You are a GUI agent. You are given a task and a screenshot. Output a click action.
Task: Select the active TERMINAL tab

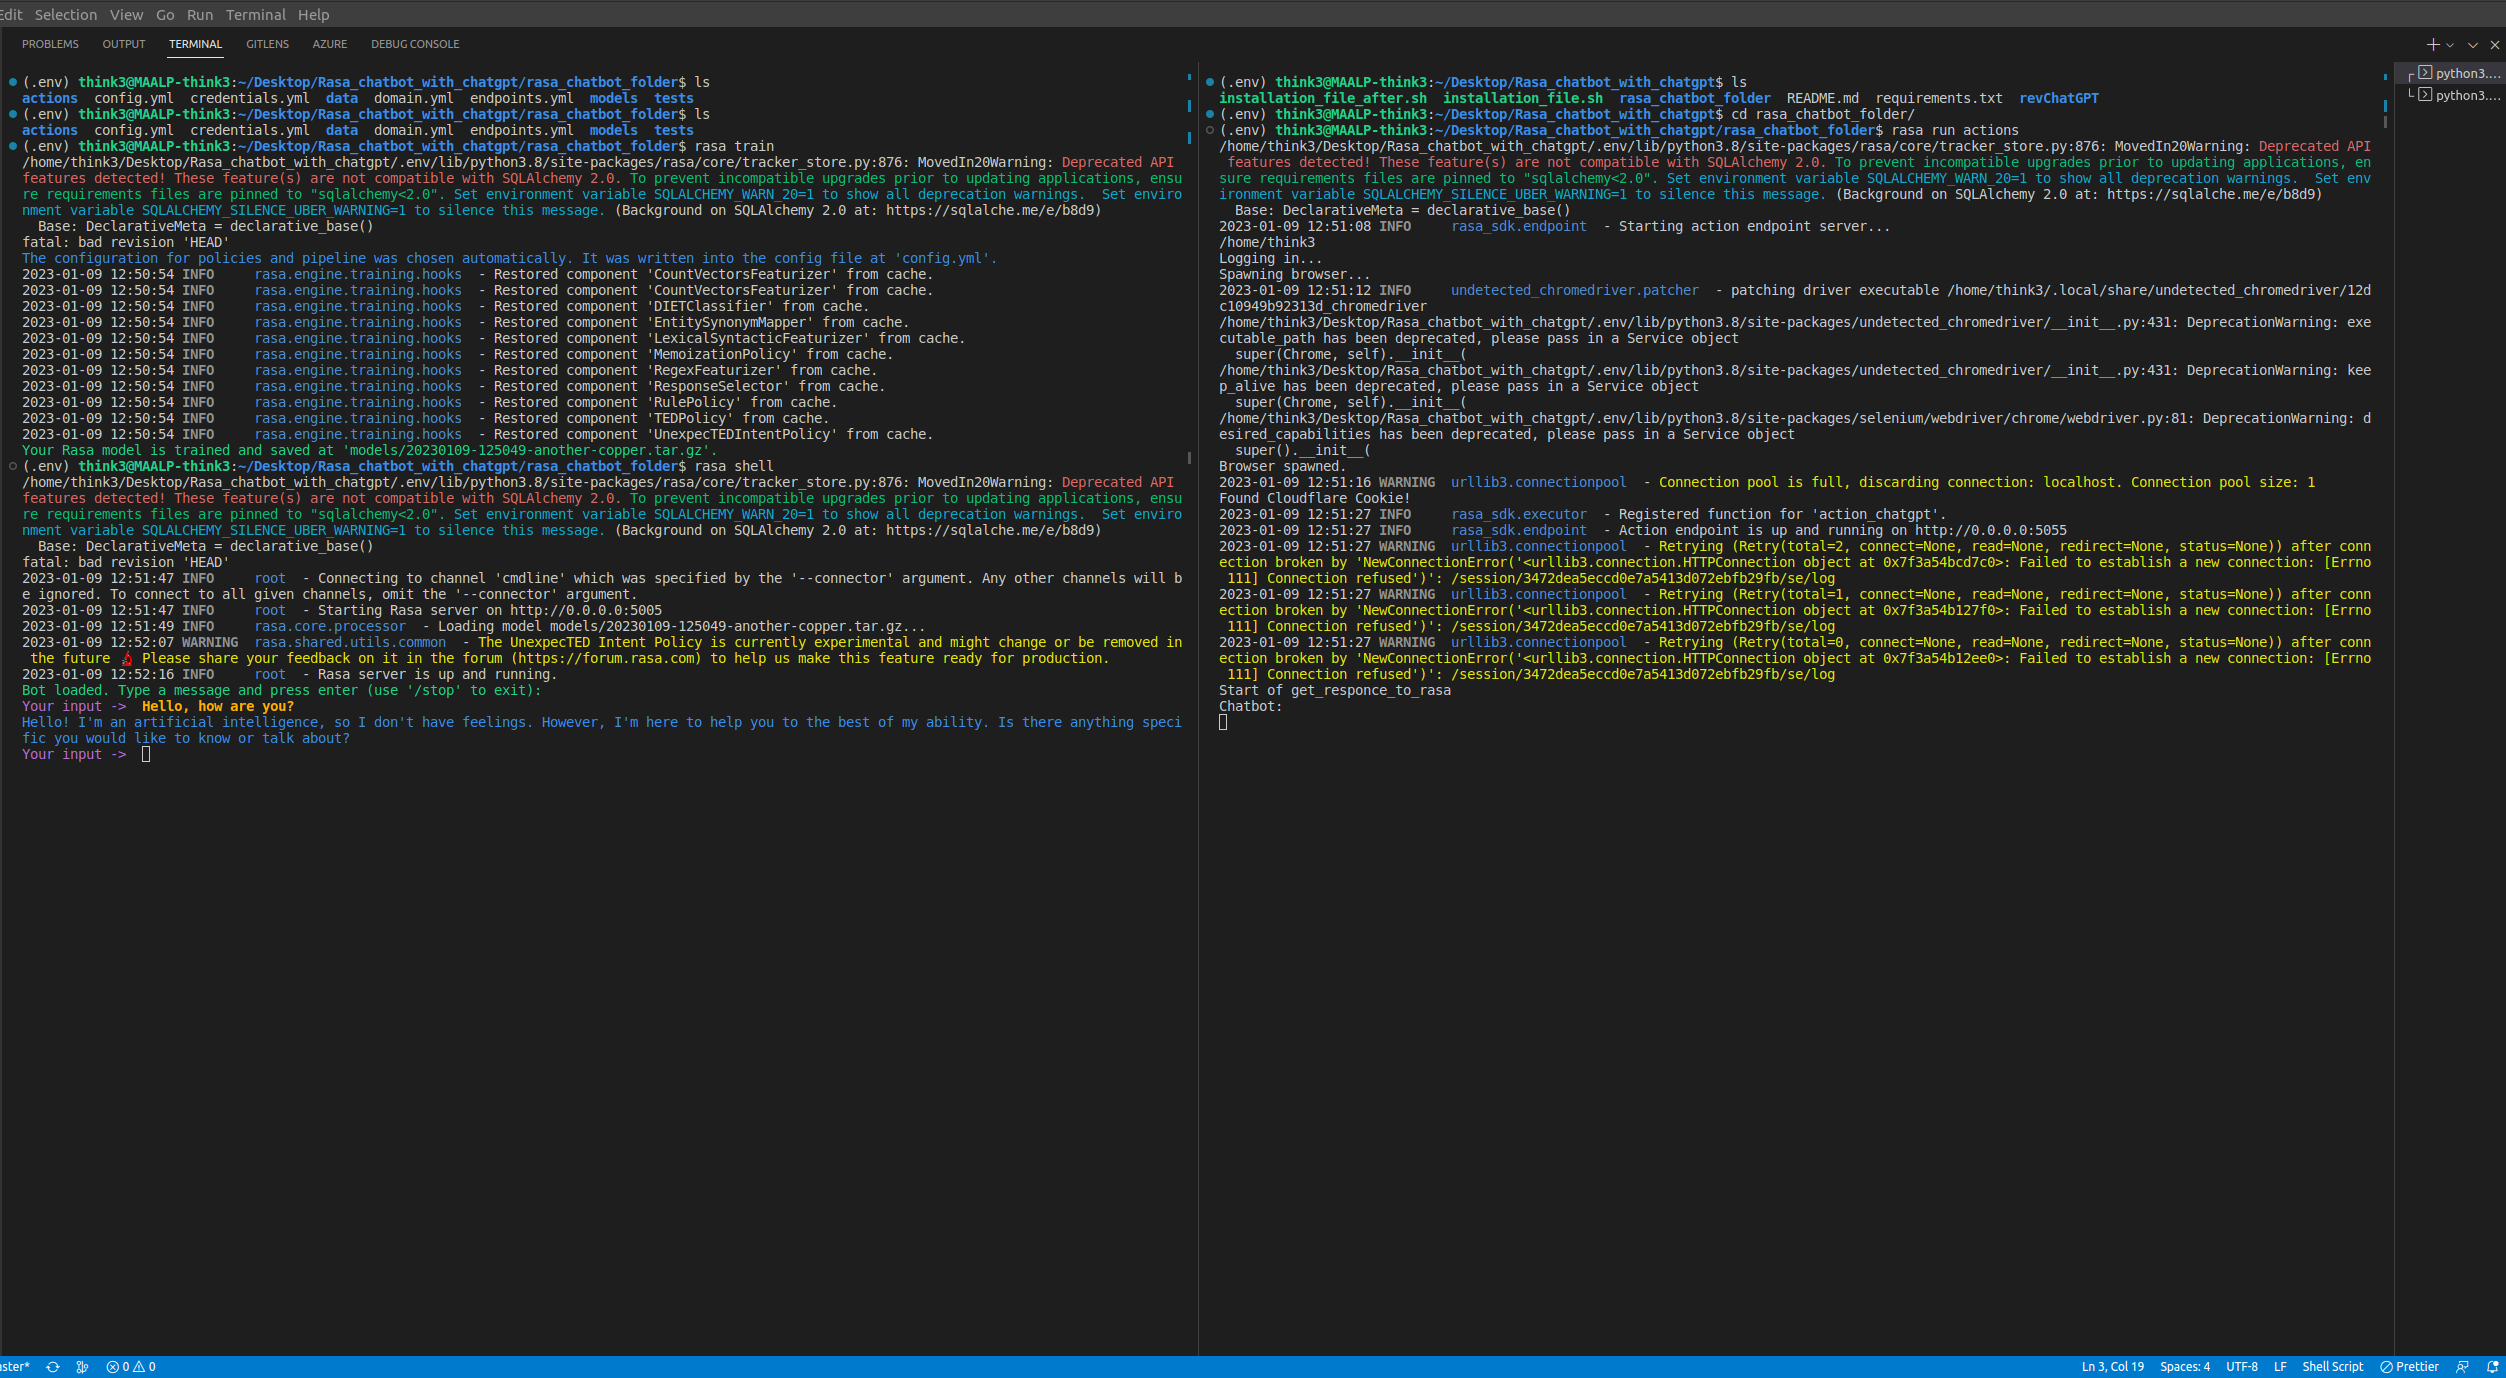(195, 44)
